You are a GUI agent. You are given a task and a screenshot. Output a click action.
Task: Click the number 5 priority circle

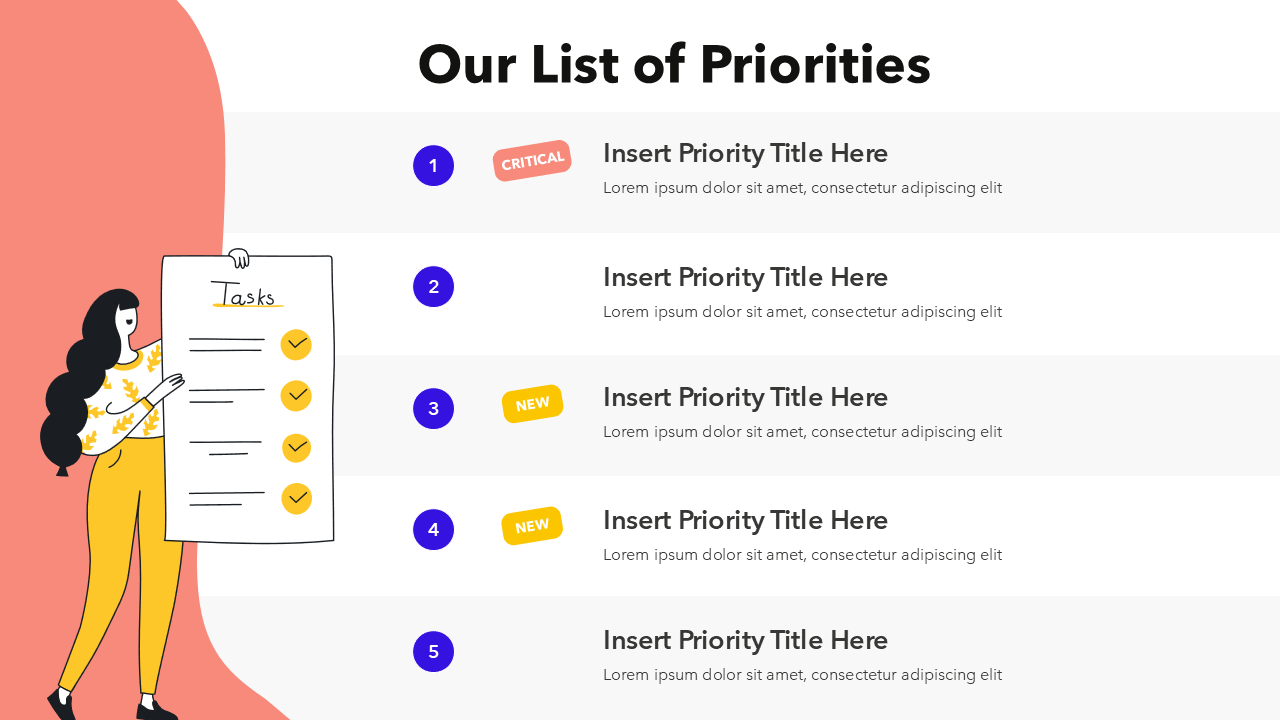433,652
